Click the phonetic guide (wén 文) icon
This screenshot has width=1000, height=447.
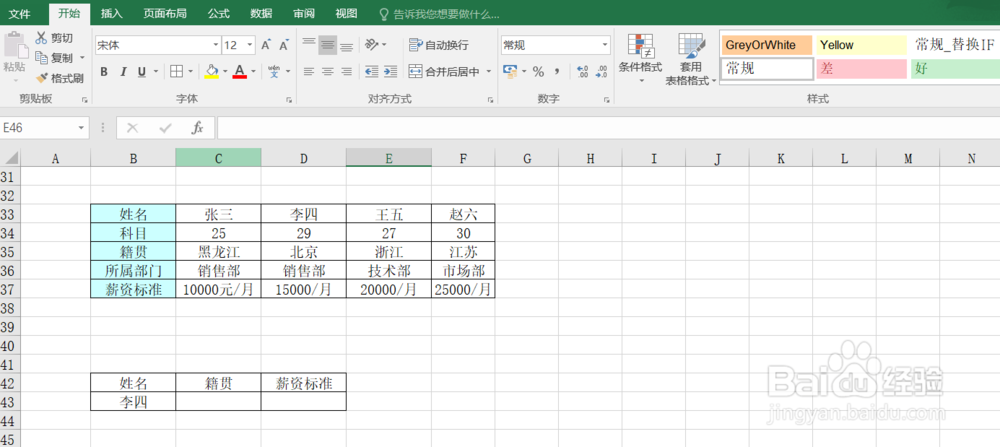274,71
